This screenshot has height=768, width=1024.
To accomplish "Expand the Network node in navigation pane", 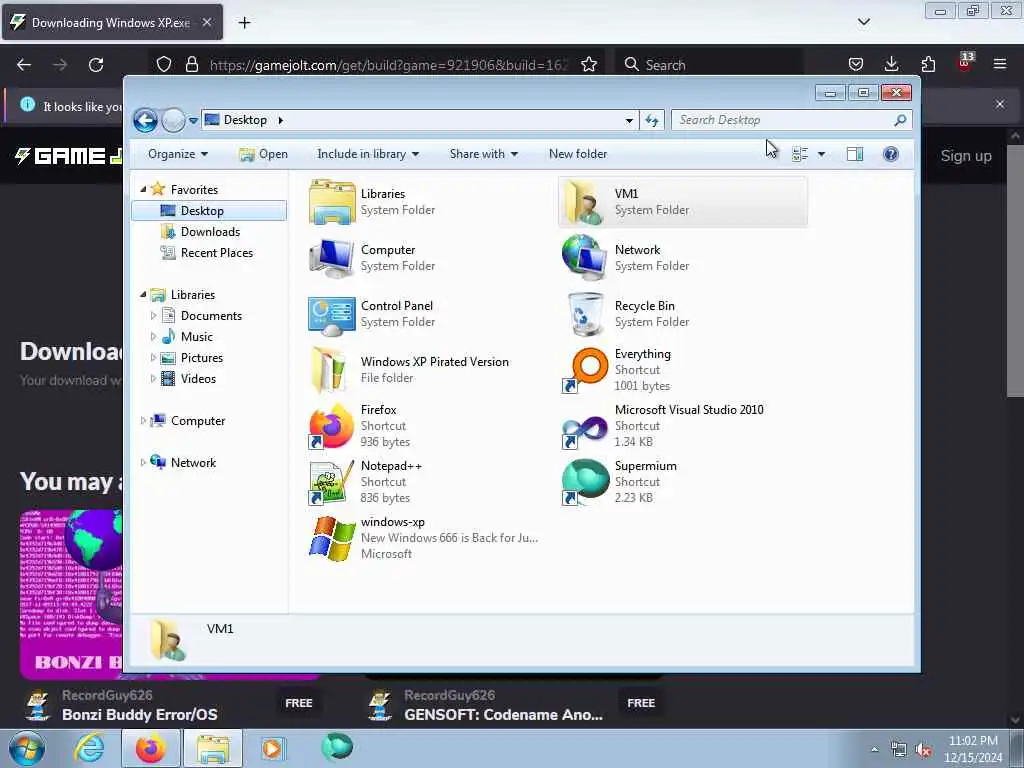I will click(x=143, y=462).
